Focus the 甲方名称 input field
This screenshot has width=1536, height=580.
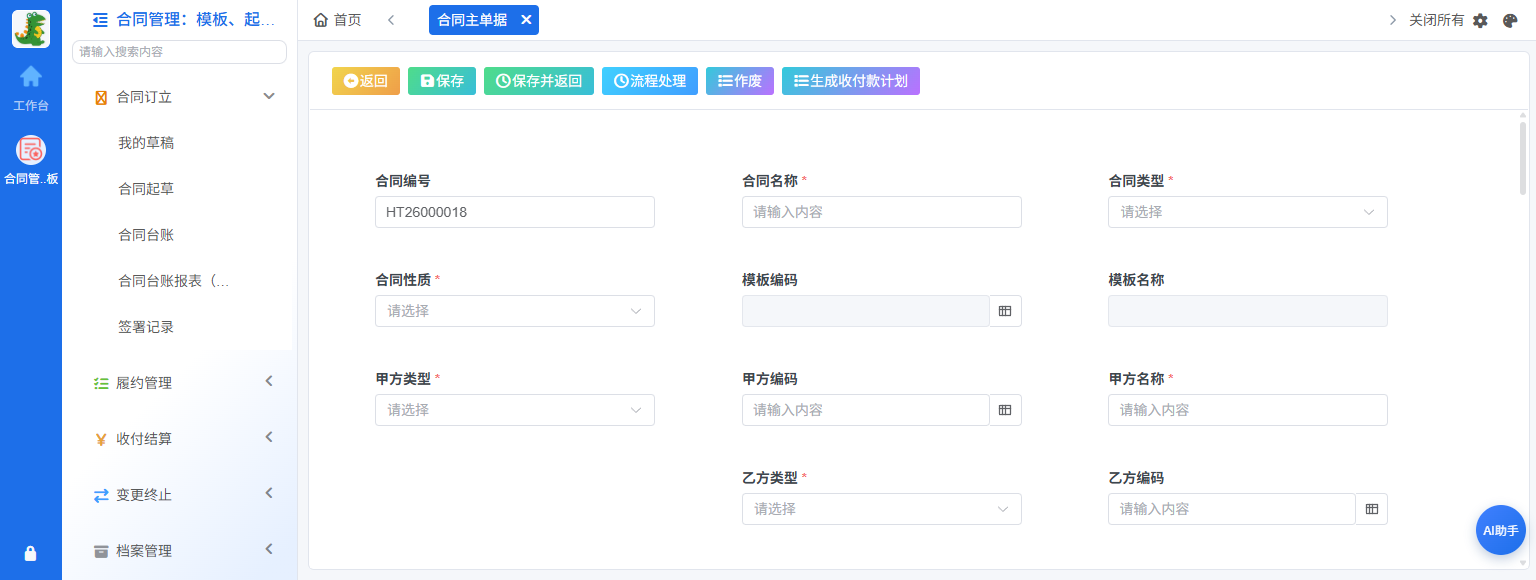(1248, 410)
